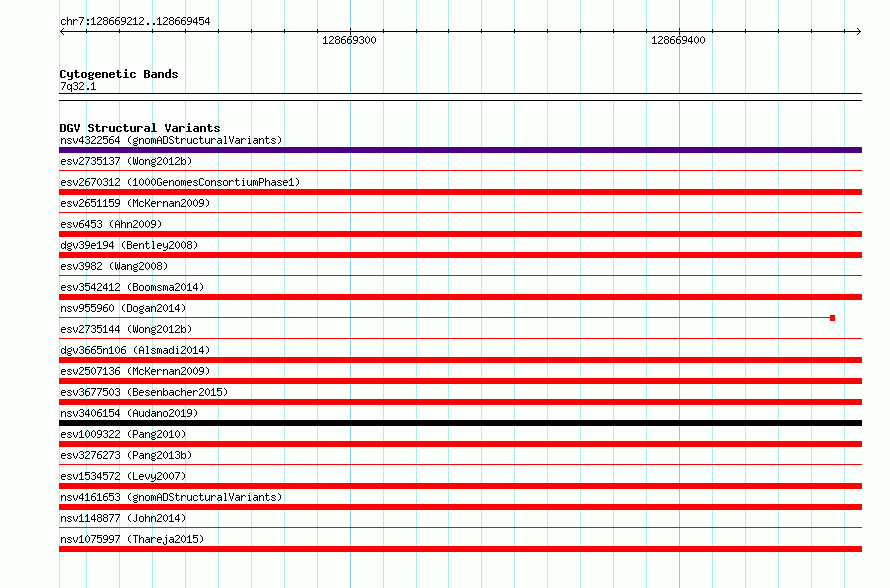Image resolution: width=890 pixels, height=588 pixels.
Task: Click esv6453 (Ahn2009) variant label
Action: (111, 224)
